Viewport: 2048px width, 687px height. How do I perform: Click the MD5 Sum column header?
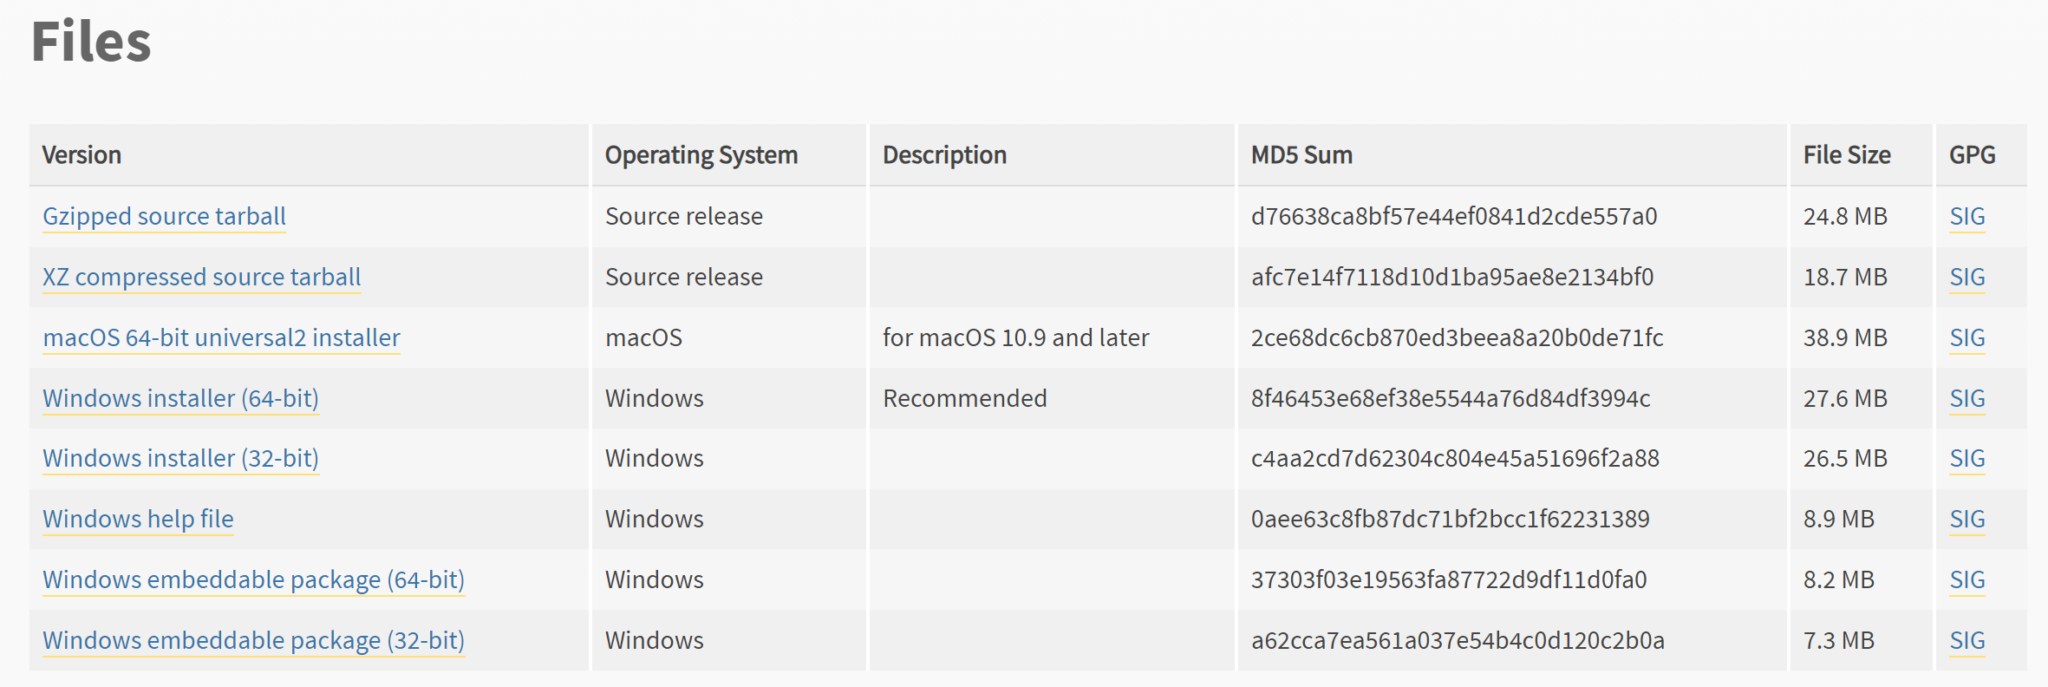(1301, 155)
